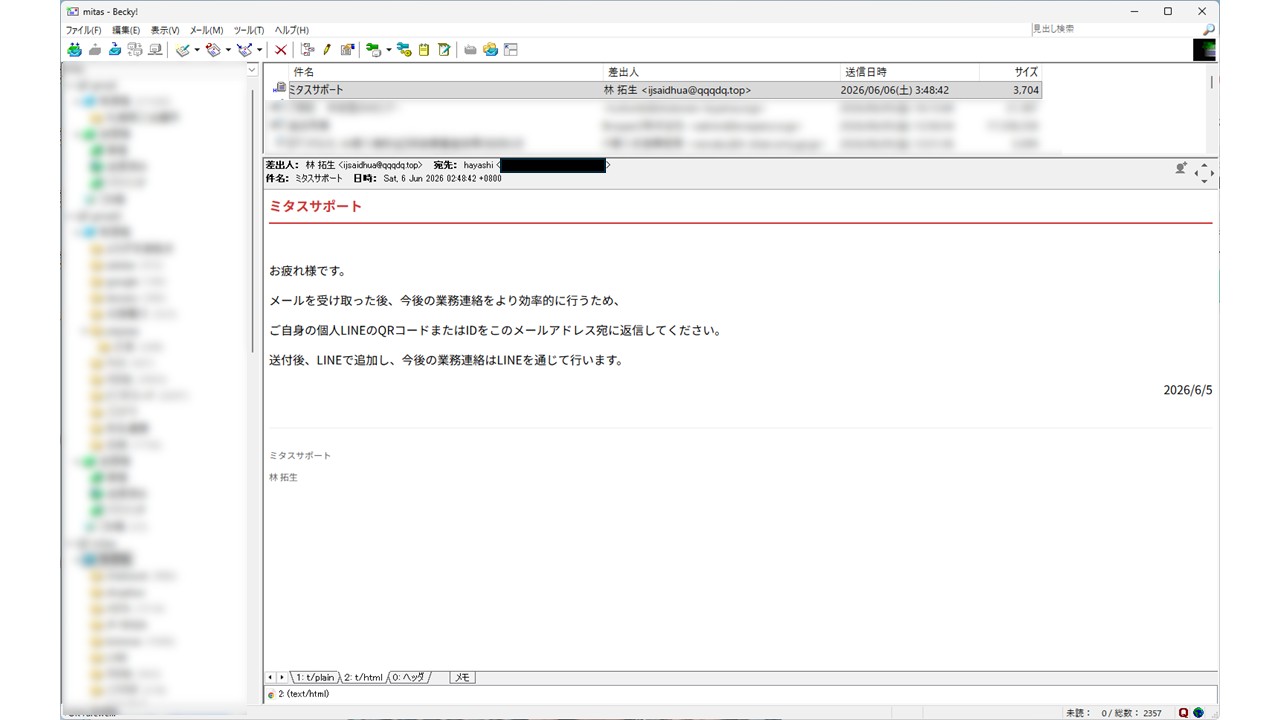This screenshot has height=720, width=1280.
Task: Click the add-contact person icon in the message header
Action: click(x=1181, y=169)
